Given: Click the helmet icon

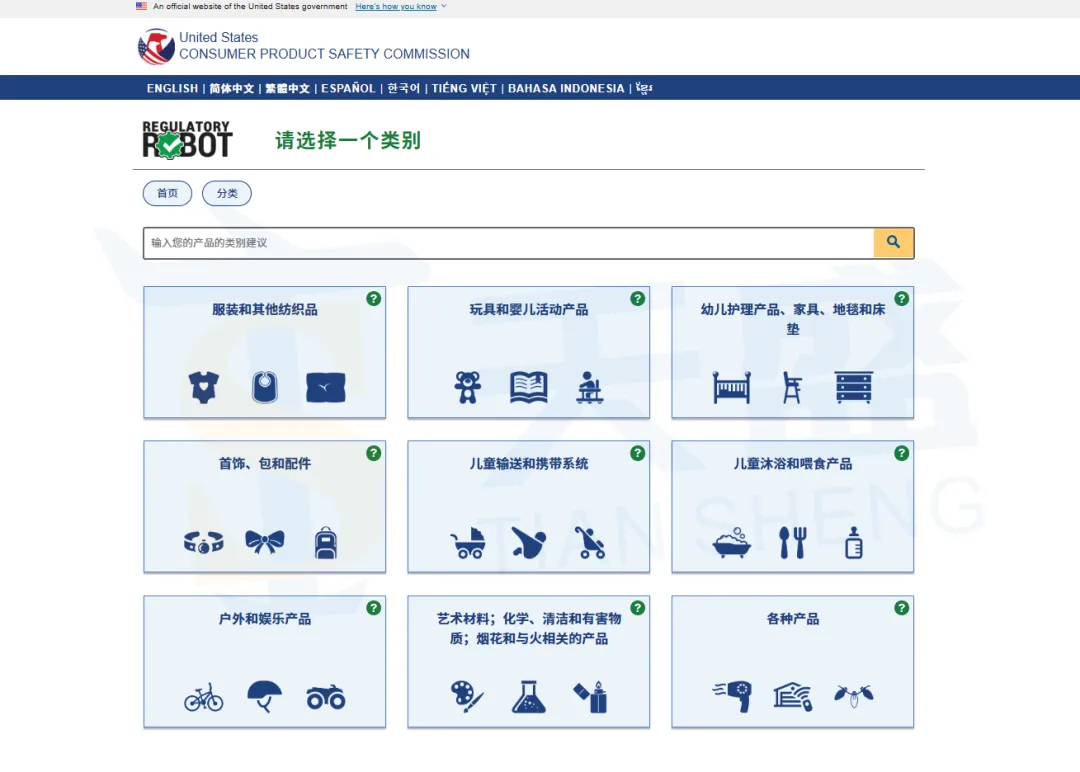Looking at the screenshot, I should [x=264, y=696].
